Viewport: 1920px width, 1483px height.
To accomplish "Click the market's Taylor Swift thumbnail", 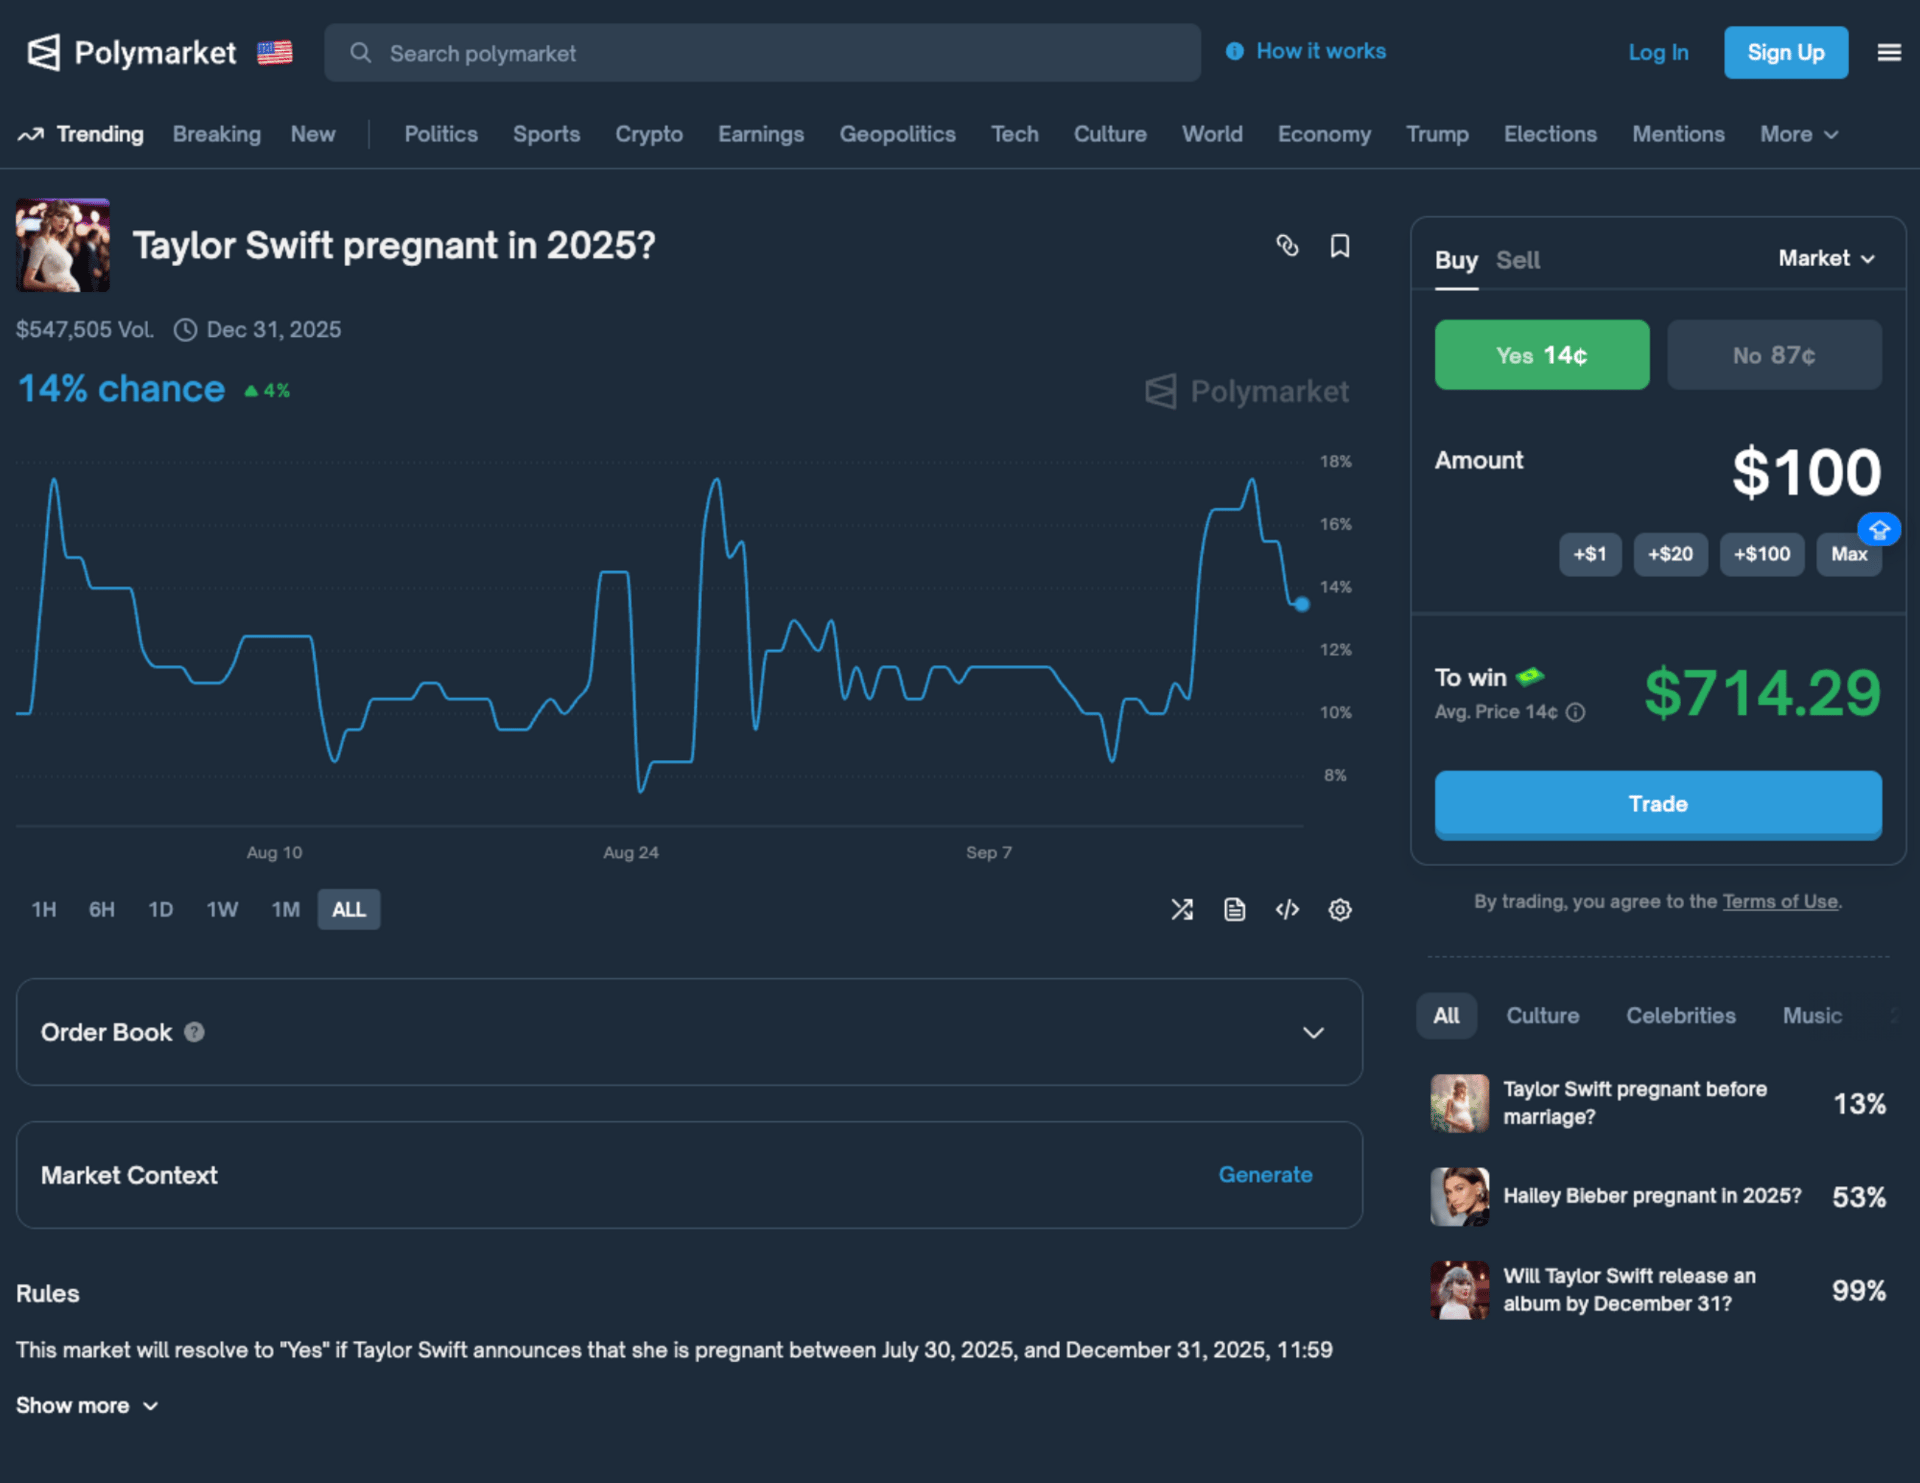I will pyautogui.click(x=63, y=245).
